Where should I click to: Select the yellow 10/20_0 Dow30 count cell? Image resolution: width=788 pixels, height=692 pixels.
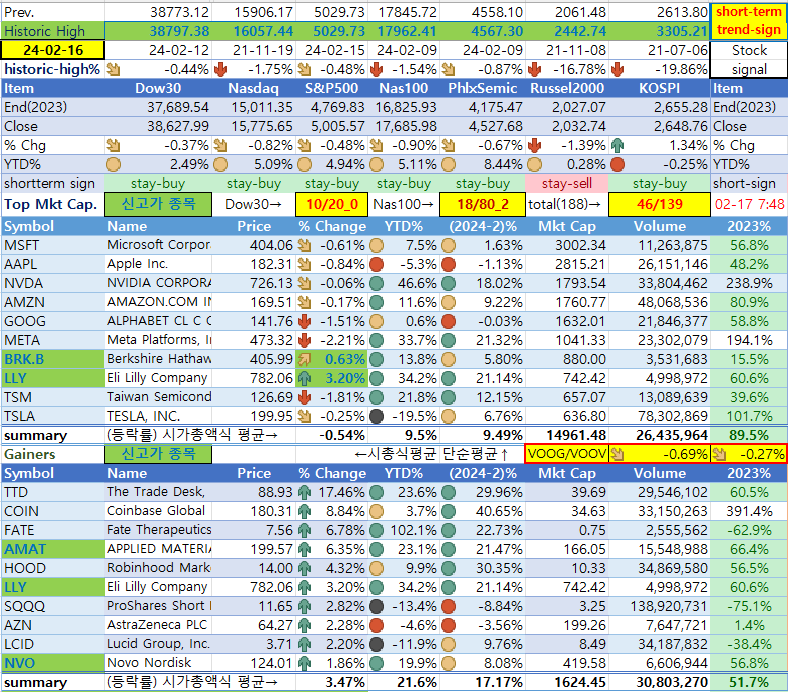332,205
